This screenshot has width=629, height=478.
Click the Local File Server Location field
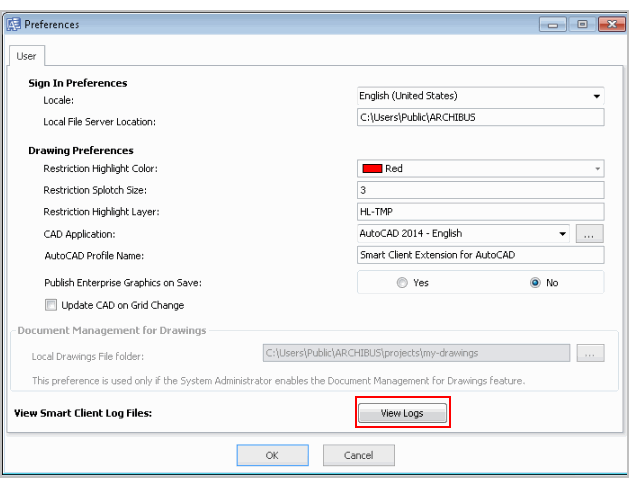480,118
